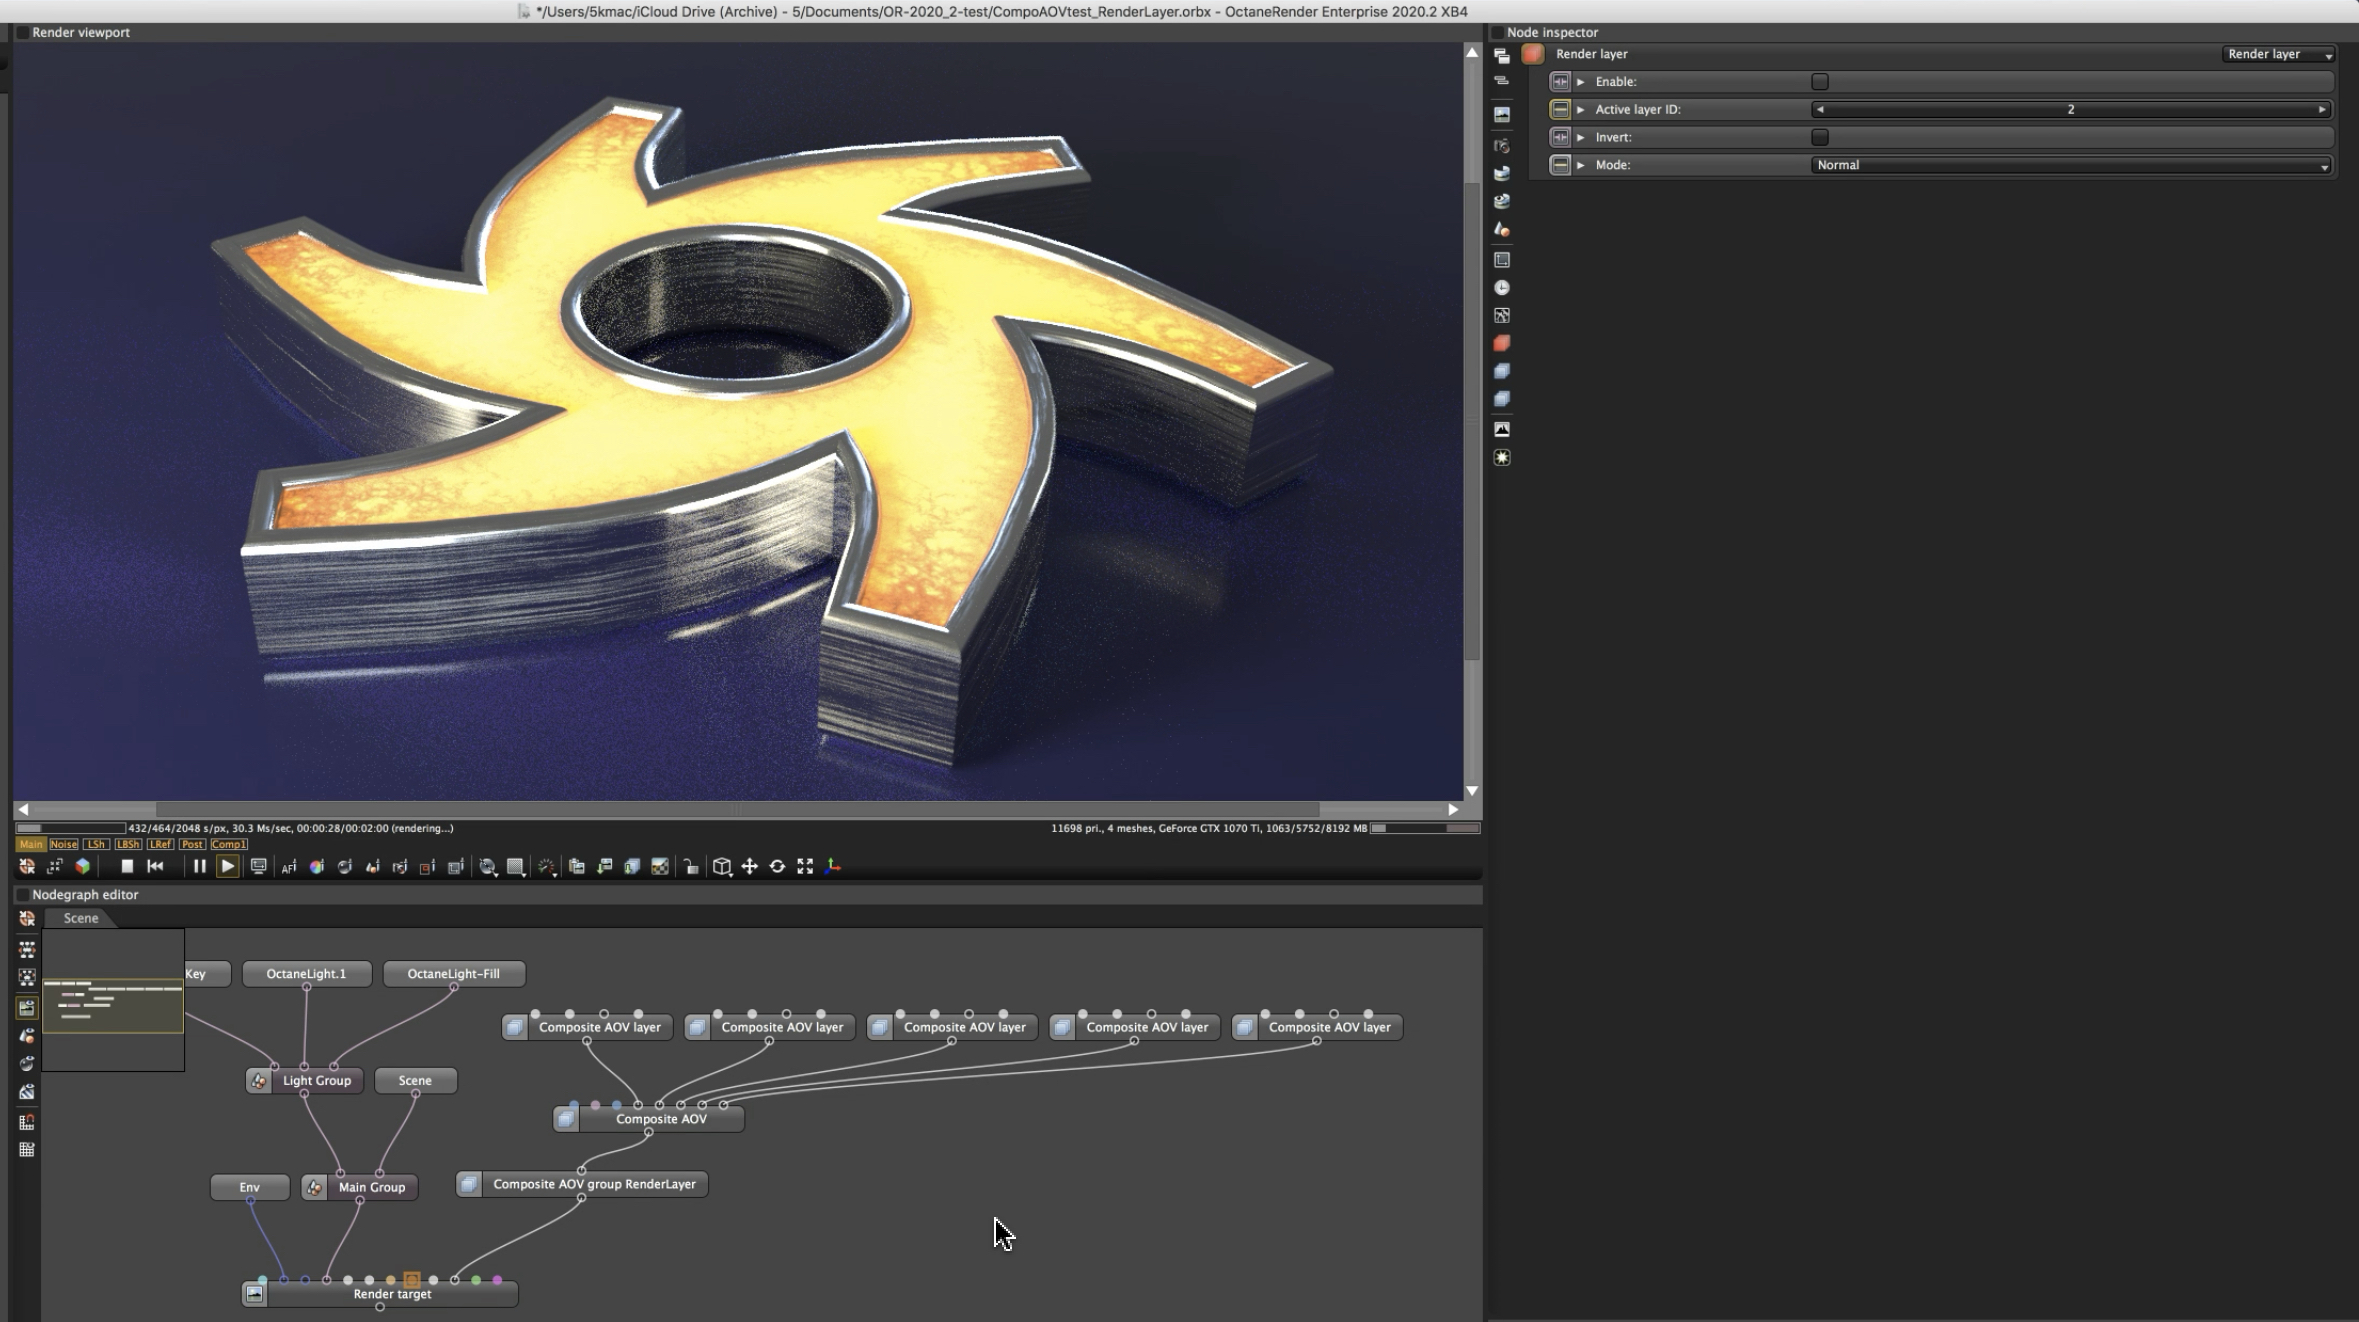
Task: Select the Comp1 render pass tab
Action: (x=228, y=844)
